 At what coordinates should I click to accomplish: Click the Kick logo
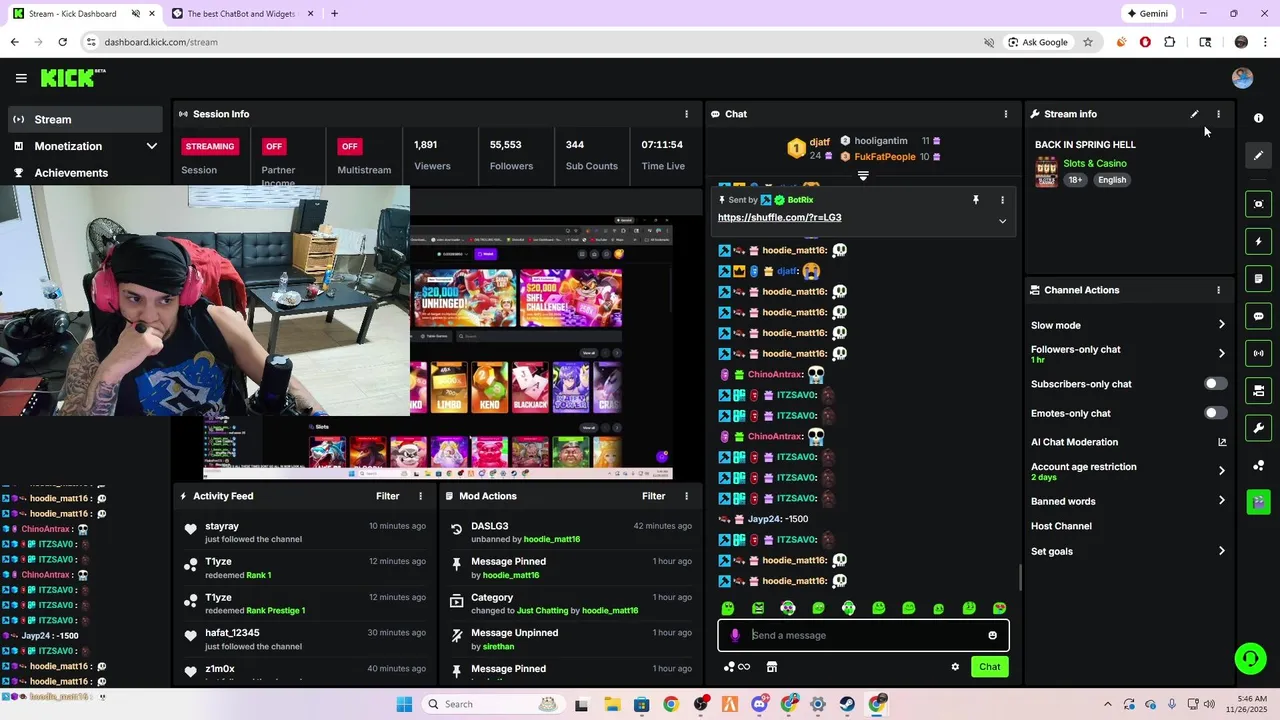pyautogui.click(x=72, y=78)
